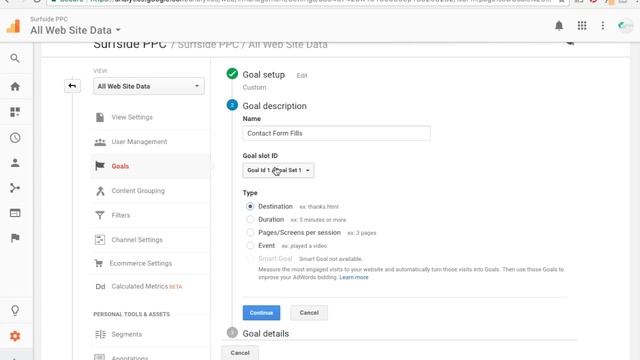Click the Goal details step heading
640x360 pixels.
pos(266,333)
